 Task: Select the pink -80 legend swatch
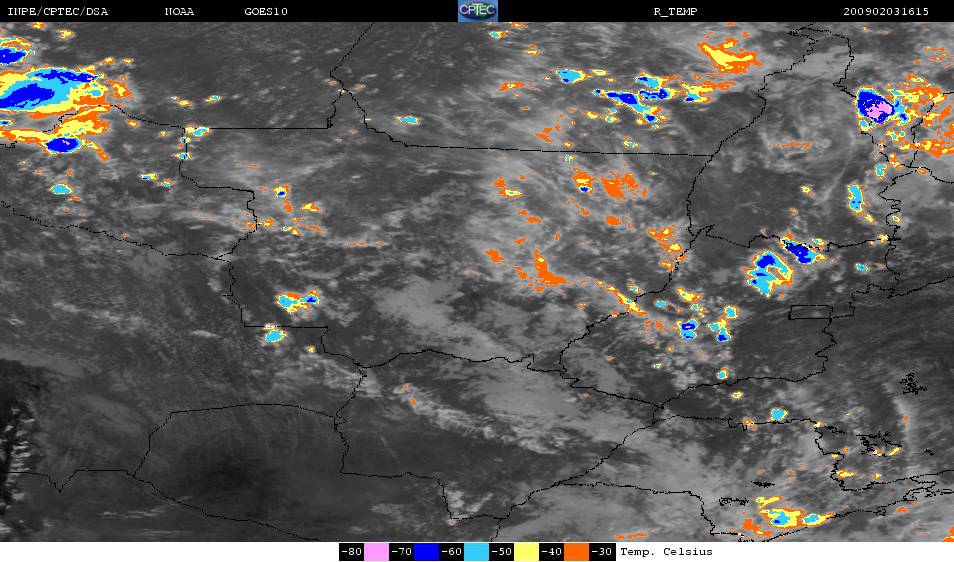point(377,552)
